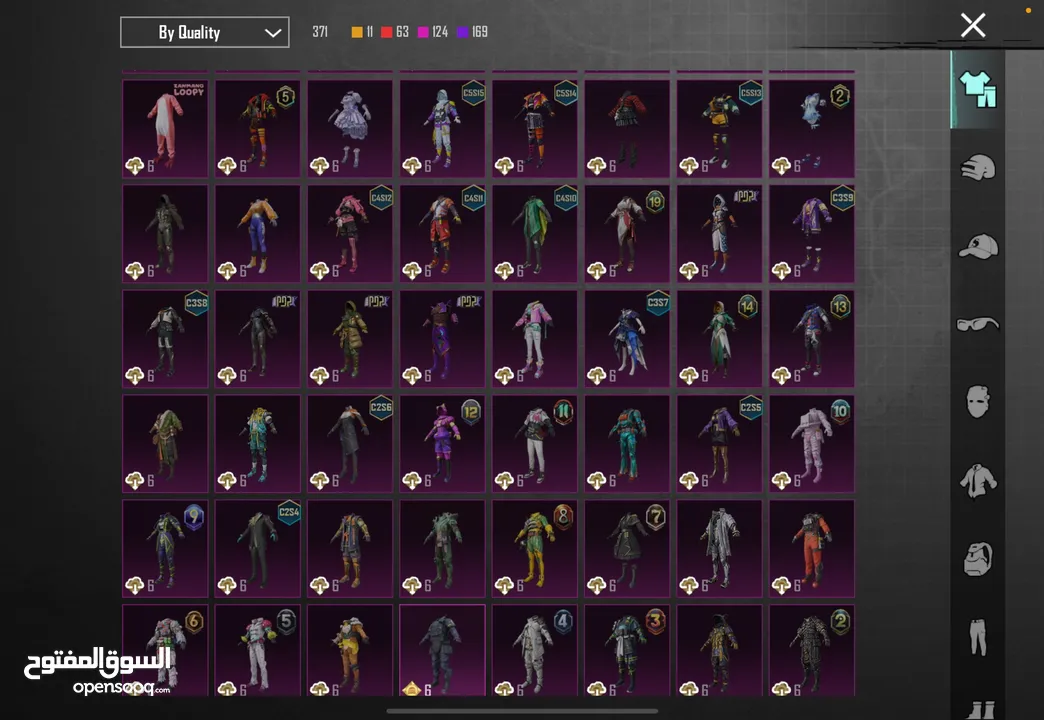The height and width of the screenshot is (720, 1044).
Task: Close the inventory with the X
Action: point(973,25)
